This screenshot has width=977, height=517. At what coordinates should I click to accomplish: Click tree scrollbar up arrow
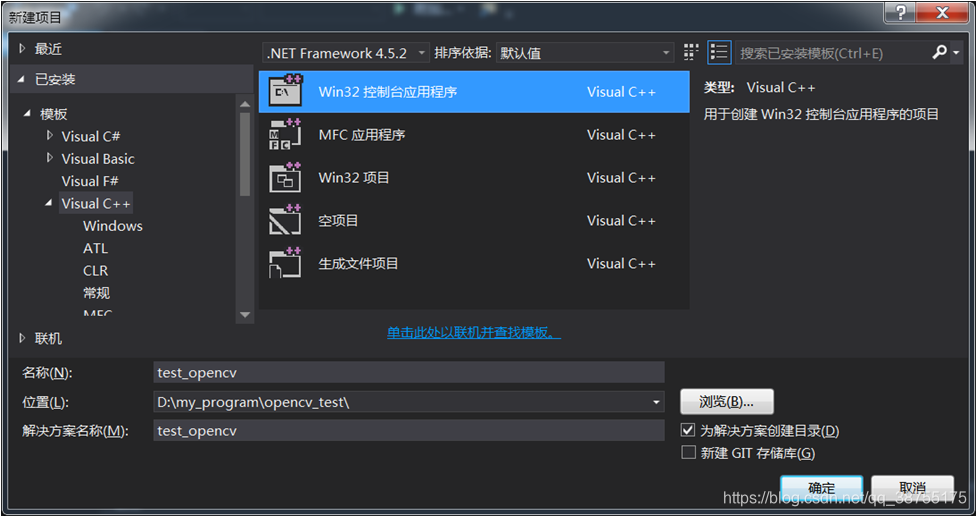pyautogui.click(x=244, y=104)
